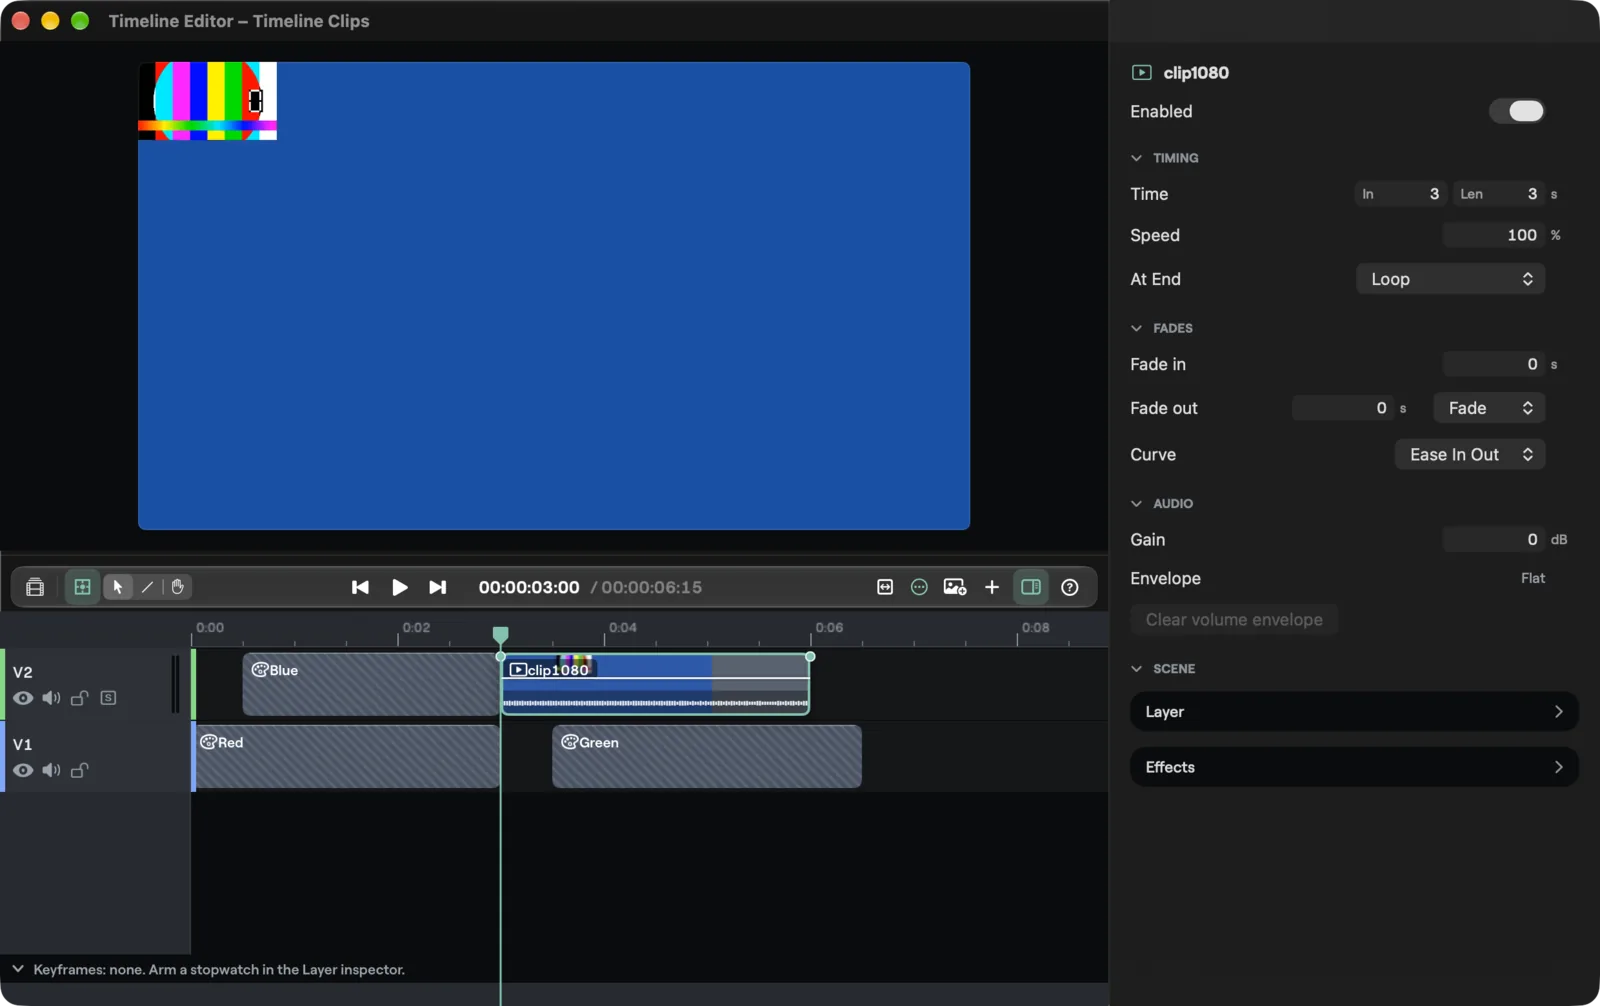Image resolution: width=1600 pixels, height=1006 pixels.
Task: Skip to the timeline end
Action: pyautogui.click(x=437, y=587)
